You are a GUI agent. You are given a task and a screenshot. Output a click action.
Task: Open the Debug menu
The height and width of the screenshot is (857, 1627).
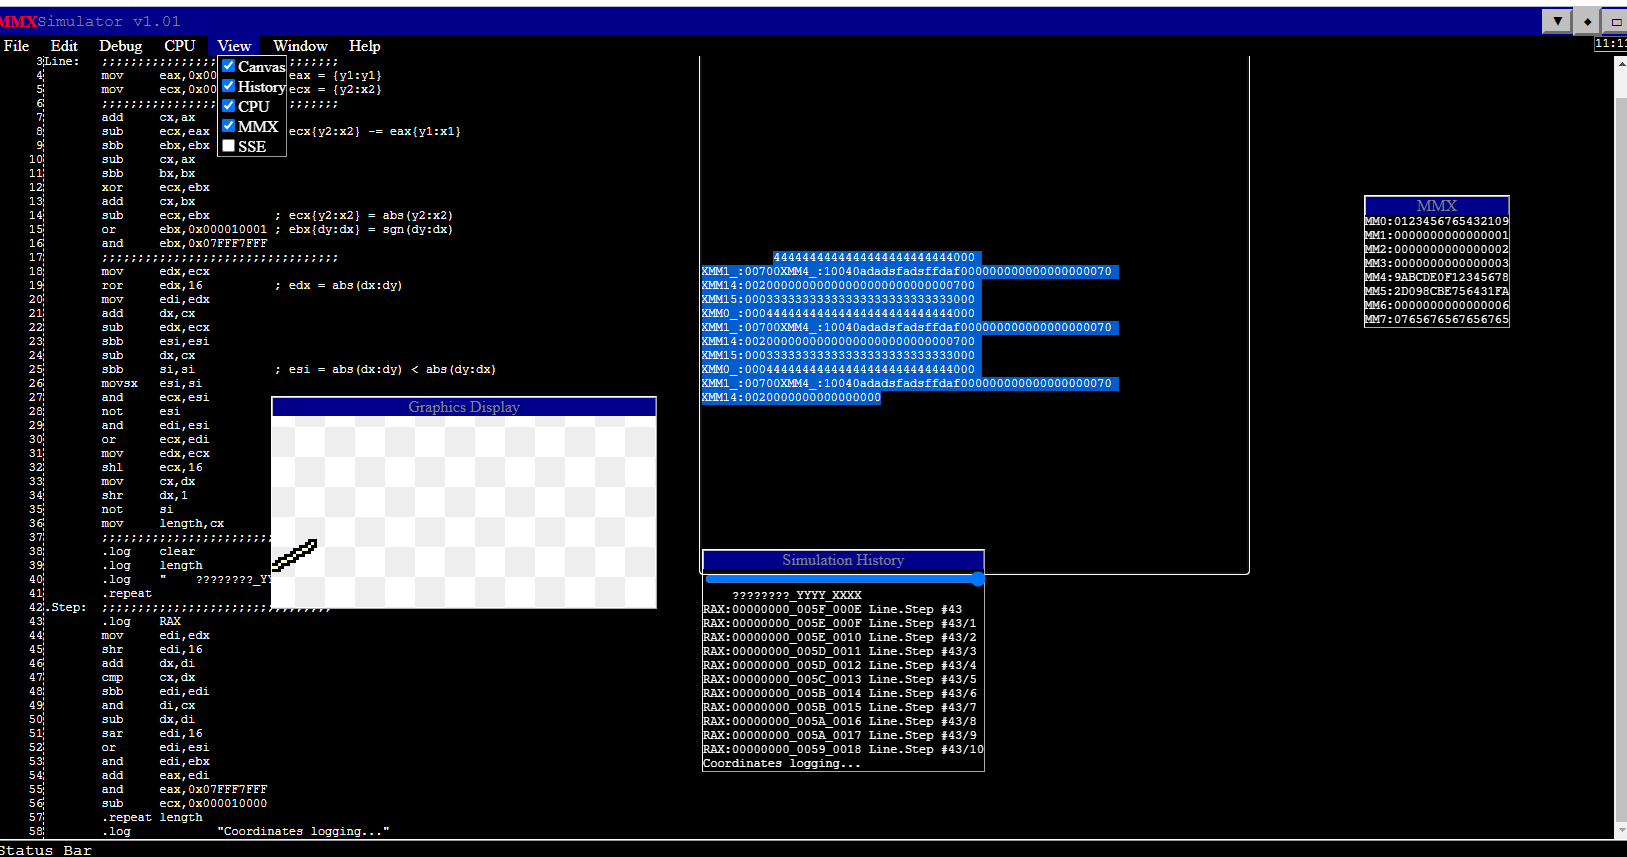[x=120, y=46]
